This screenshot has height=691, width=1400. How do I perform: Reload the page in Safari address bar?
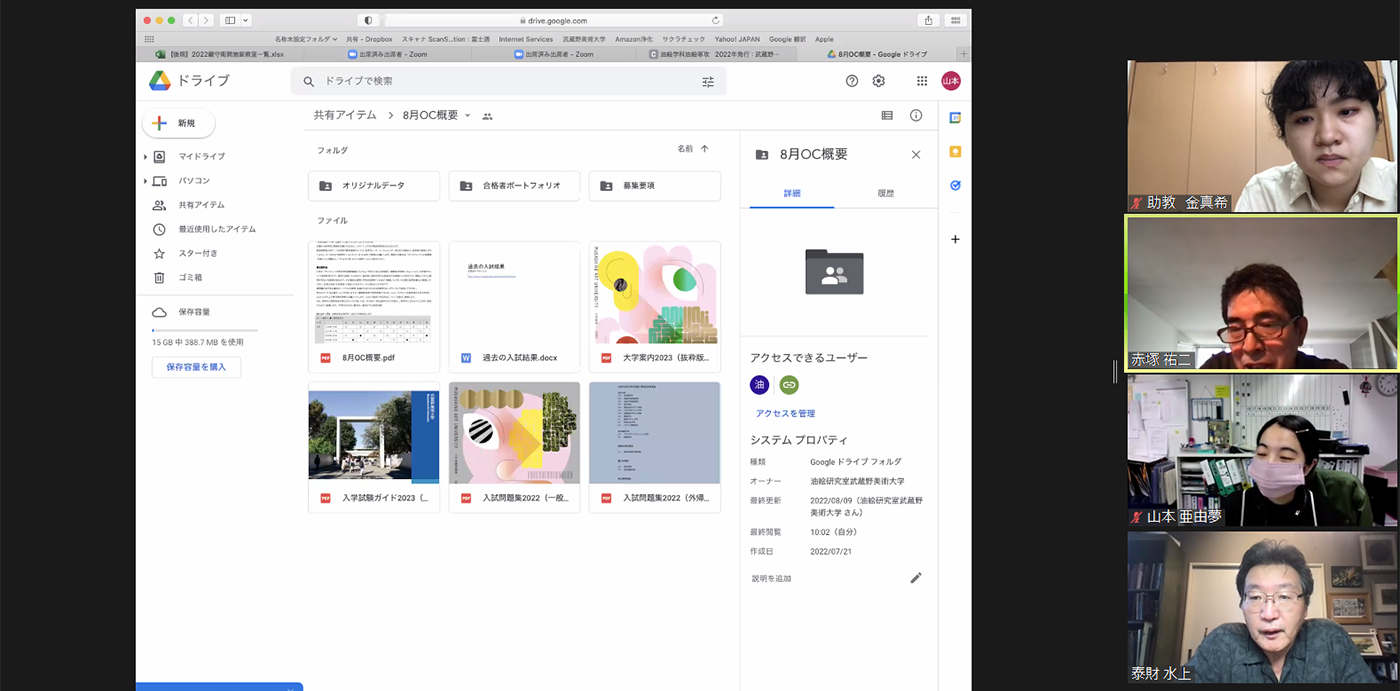point(716,20)
